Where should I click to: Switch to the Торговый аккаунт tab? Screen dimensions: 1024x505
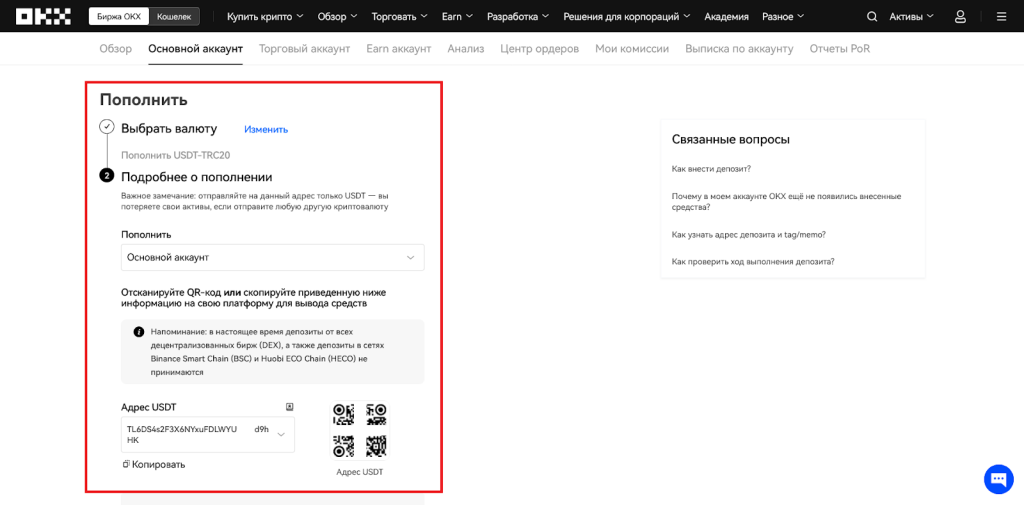pyautogui.click(x=304, y=49)
